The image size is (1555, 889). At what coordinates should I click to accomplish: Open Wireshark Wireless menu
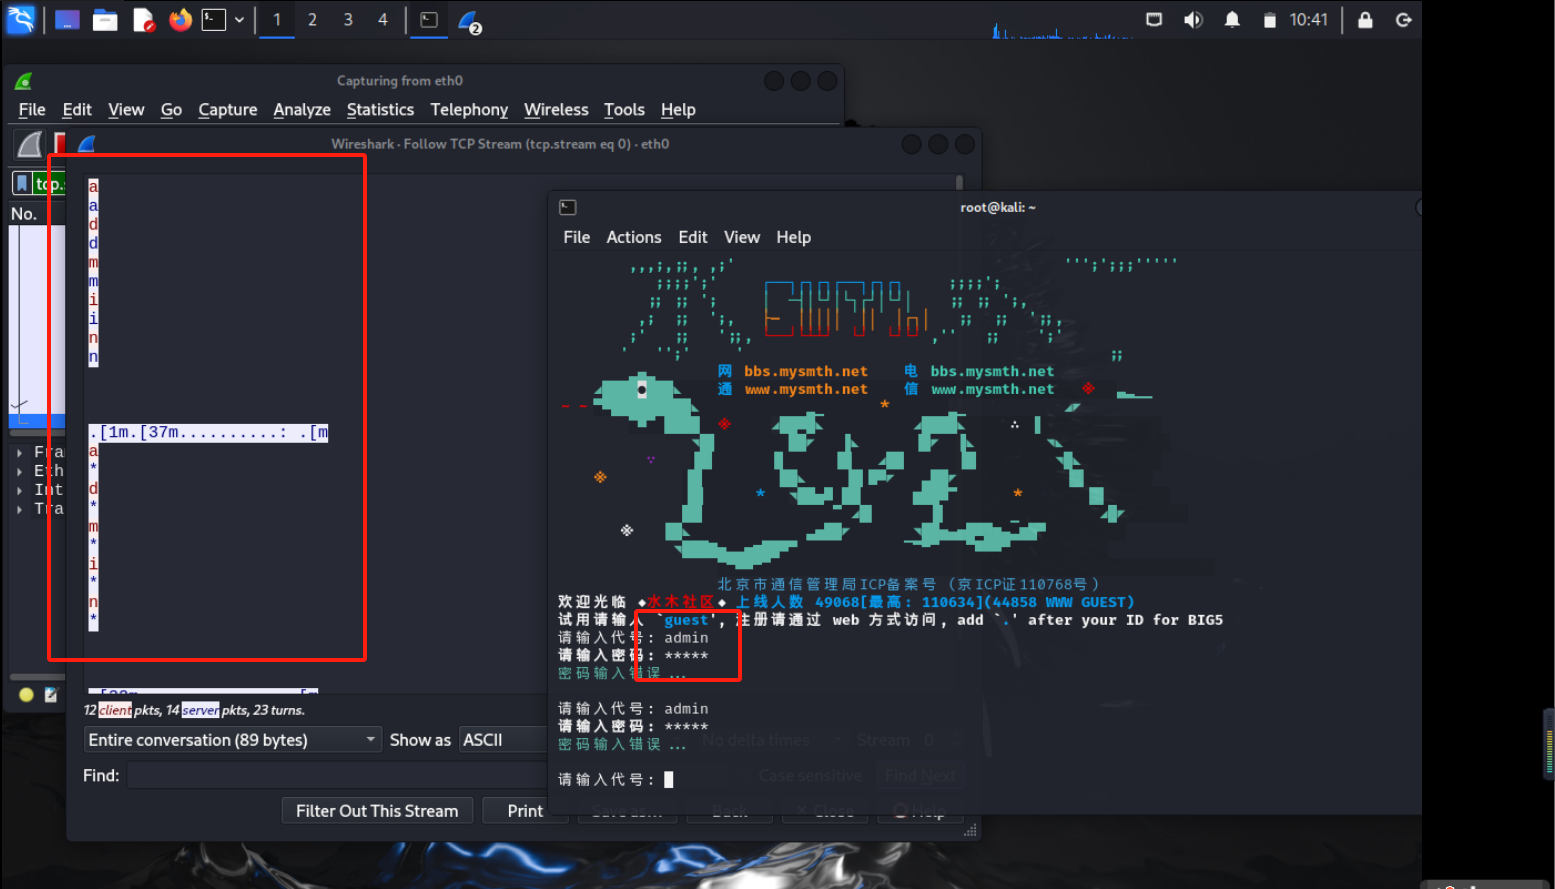click(556, 110)
